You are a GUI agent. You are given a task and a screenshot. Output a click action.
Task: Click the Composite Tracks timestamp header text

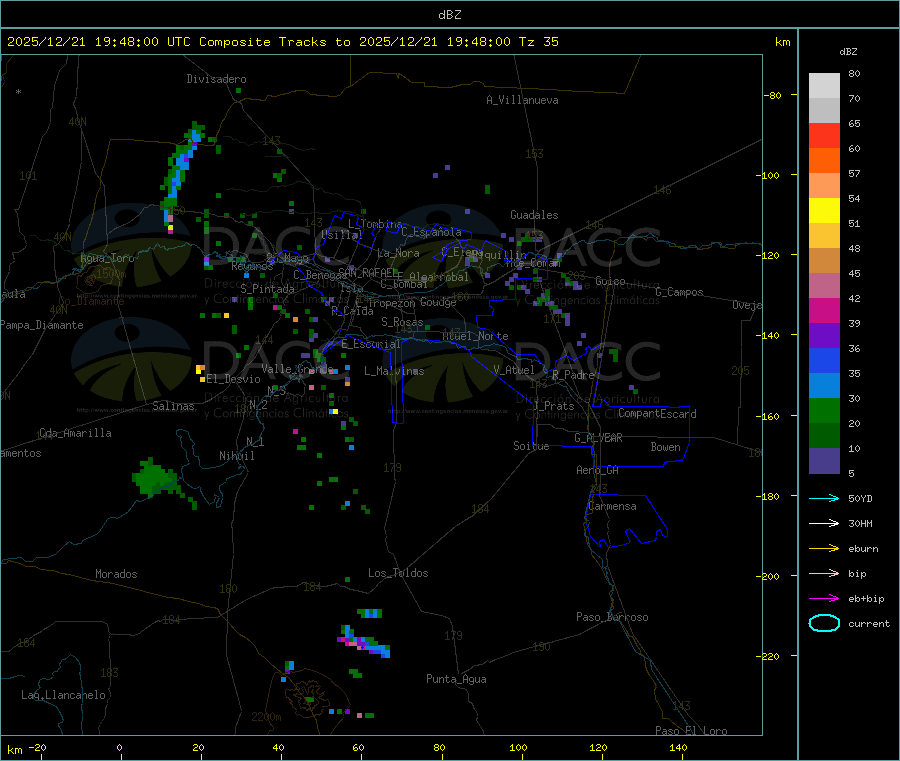pyautogui.click(x=282, y=42)
